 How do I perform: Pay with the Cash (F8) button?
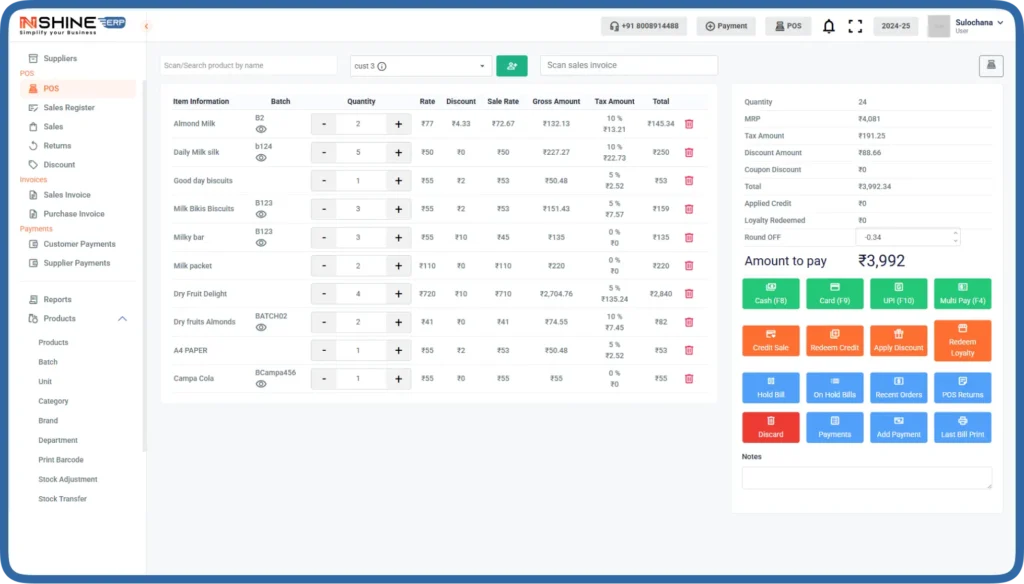770,294
